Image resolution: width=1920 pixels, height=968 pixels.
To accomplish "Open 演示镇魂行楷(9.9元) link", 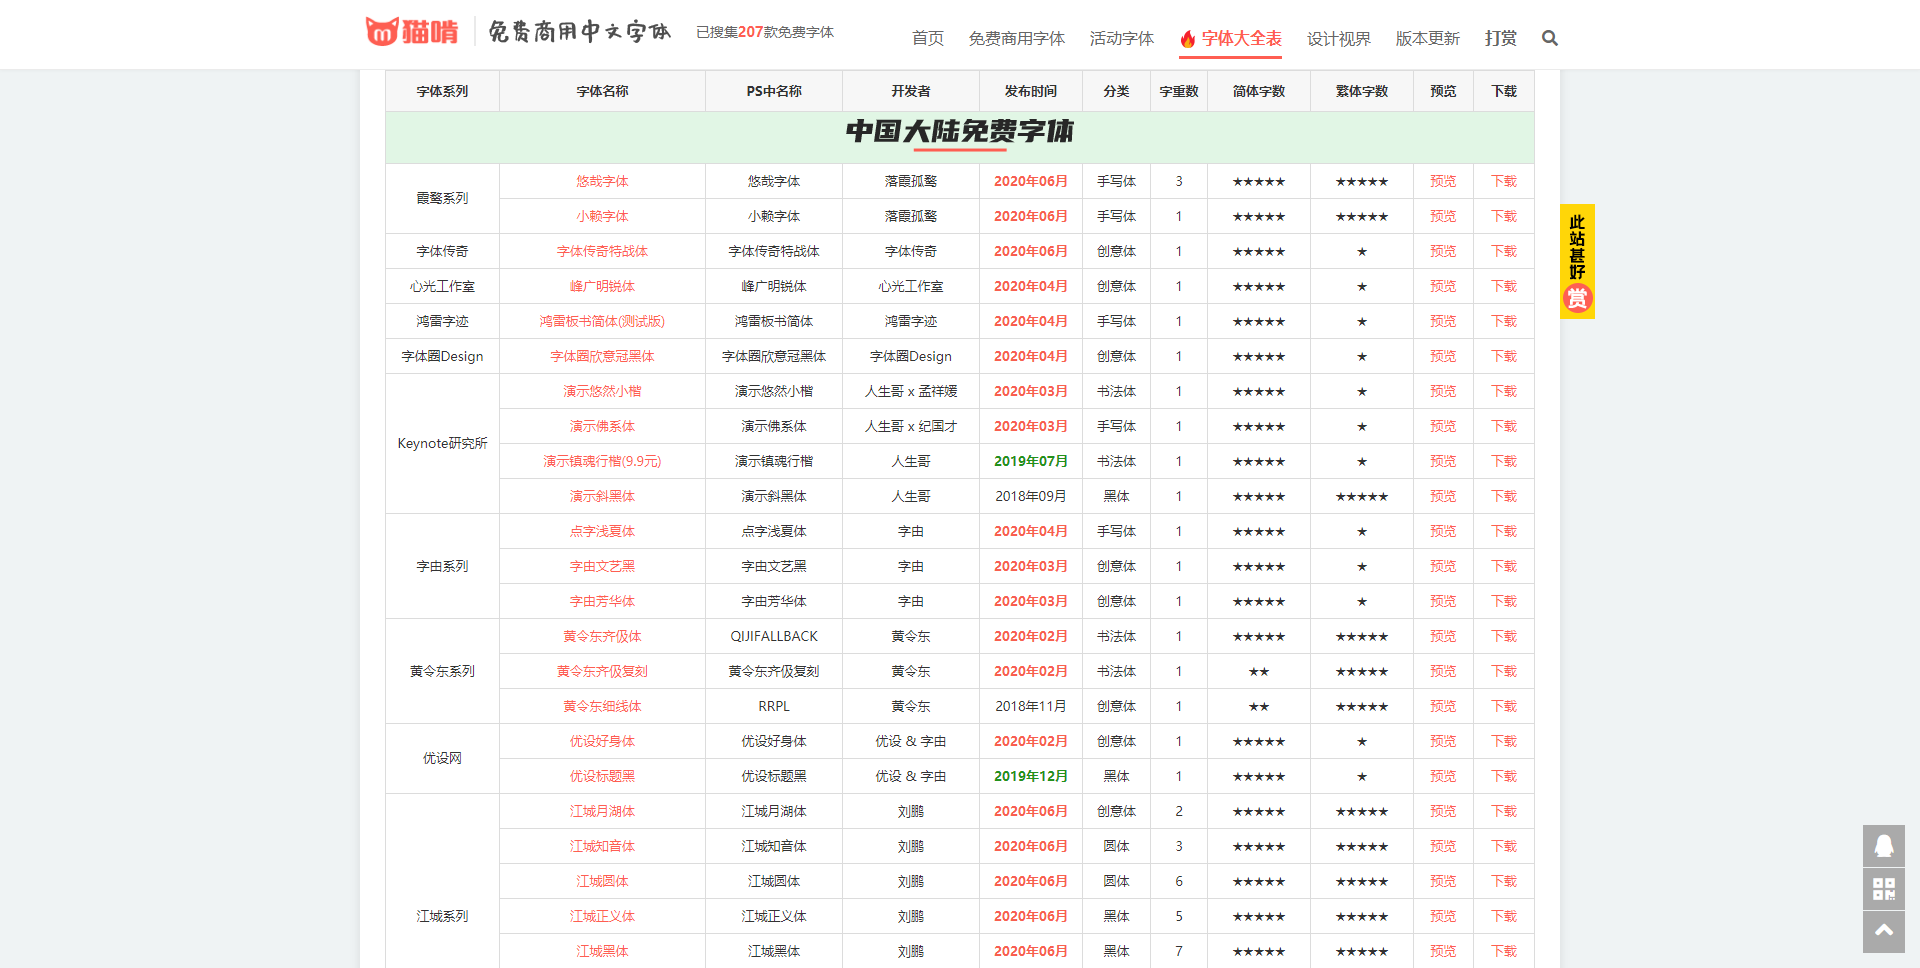I will (x=602, y=461).
